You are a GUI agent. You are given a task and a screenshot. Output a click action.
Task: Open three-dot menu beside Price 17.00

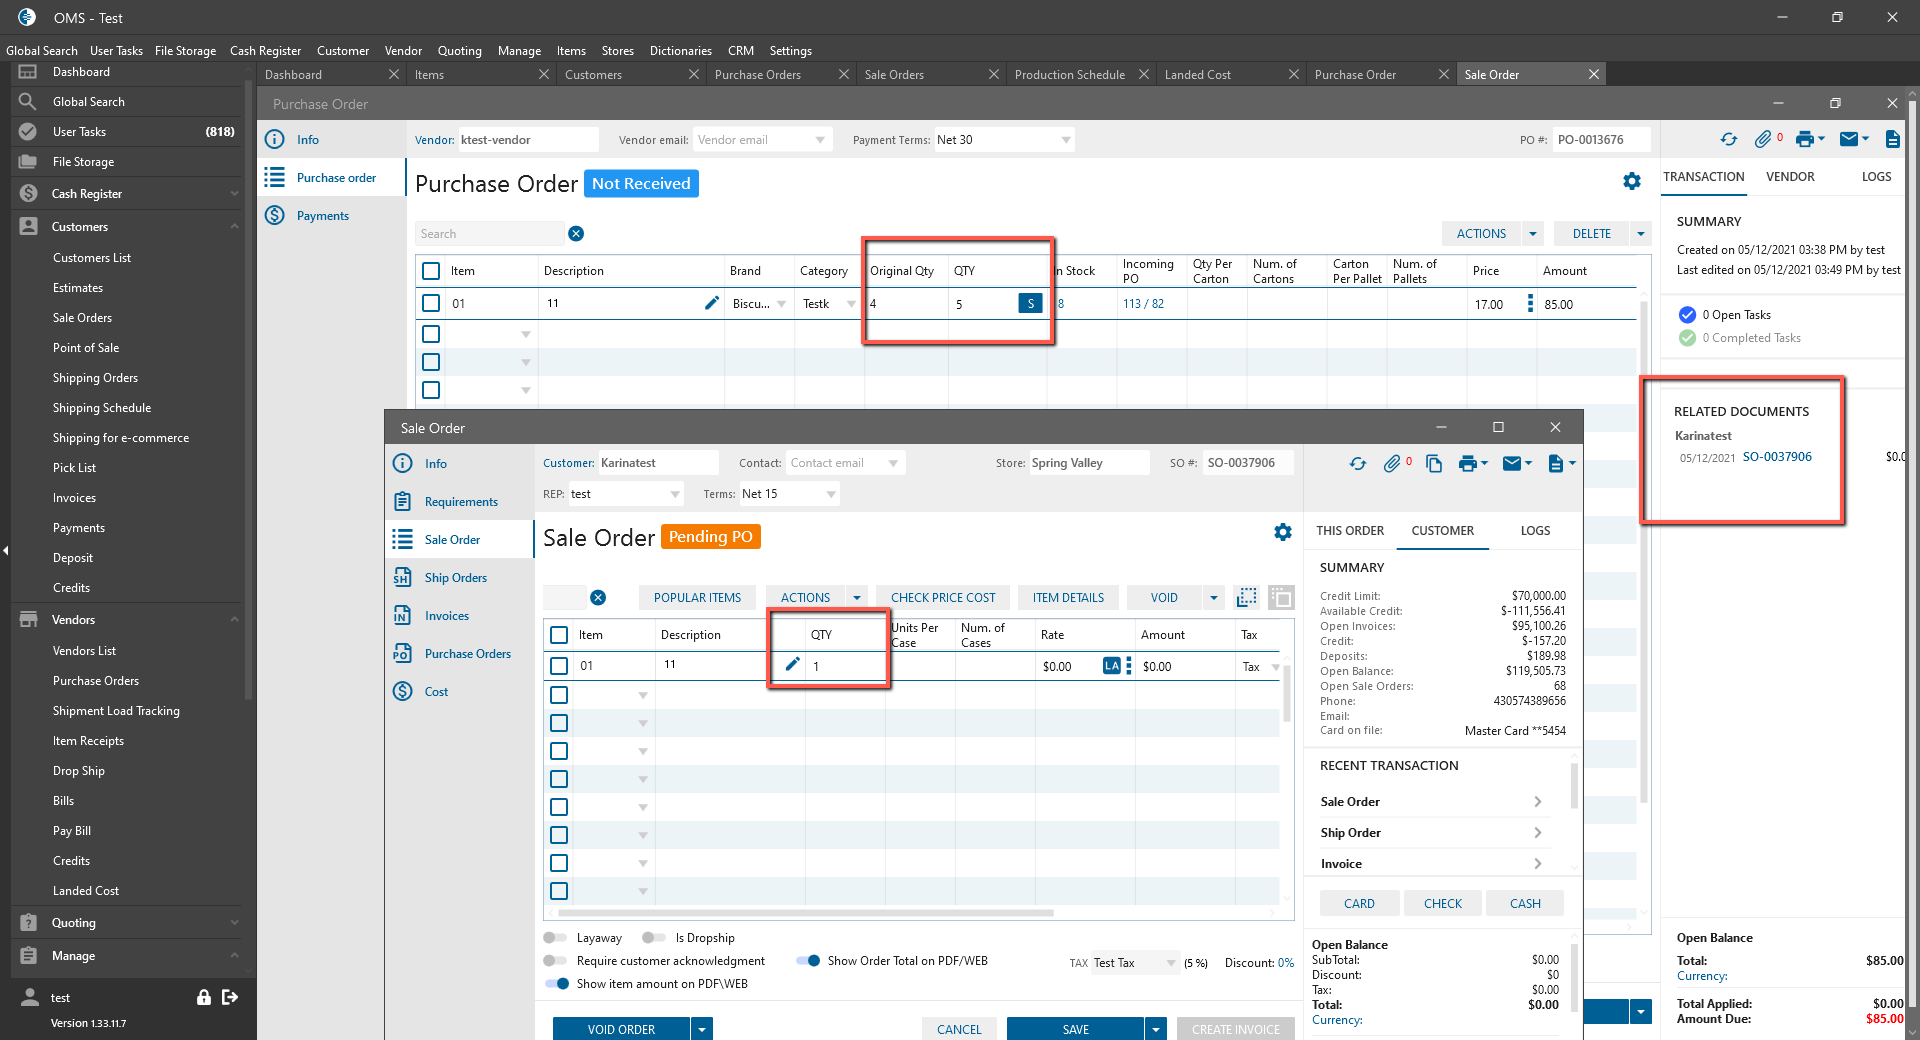tap(1530, 303)
